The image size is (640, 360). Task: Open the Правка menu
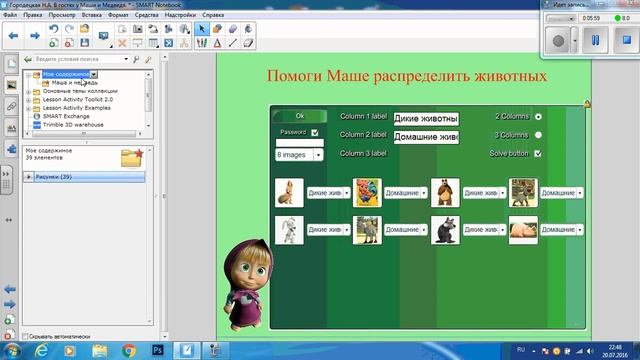(x=33, y=15)
